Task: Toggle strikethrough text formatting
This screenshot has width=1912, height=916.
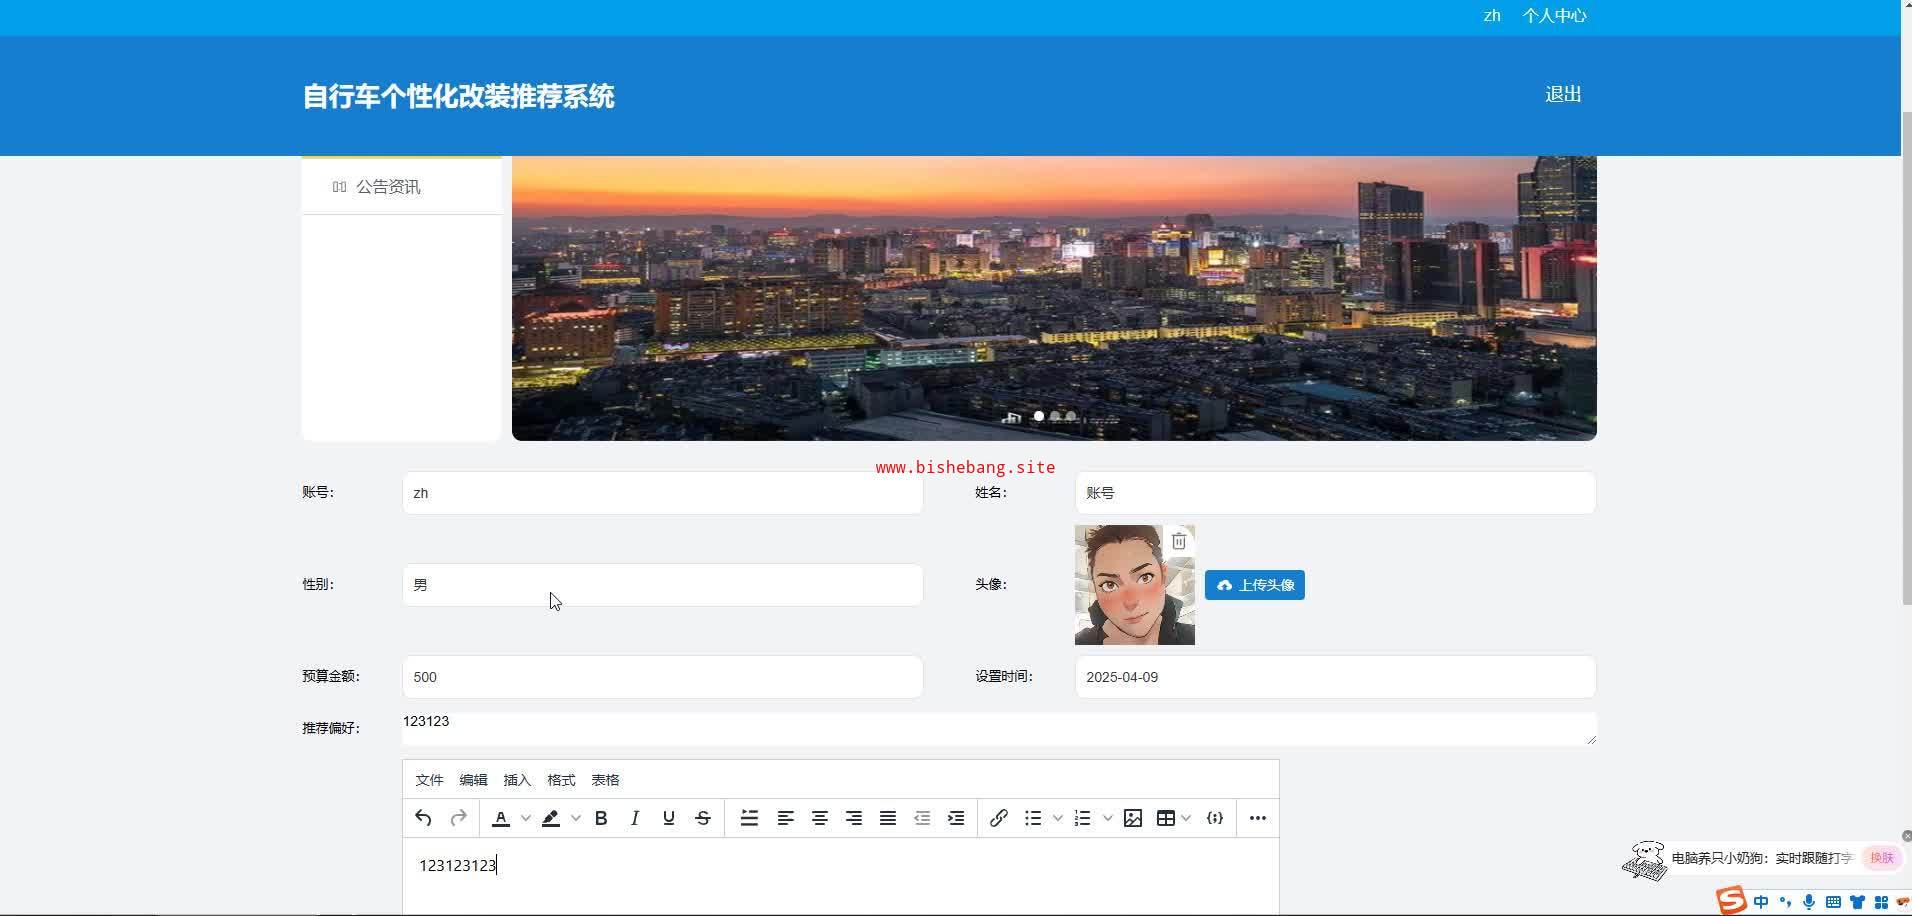Action: pyautogui.click(x=703, y=818)
